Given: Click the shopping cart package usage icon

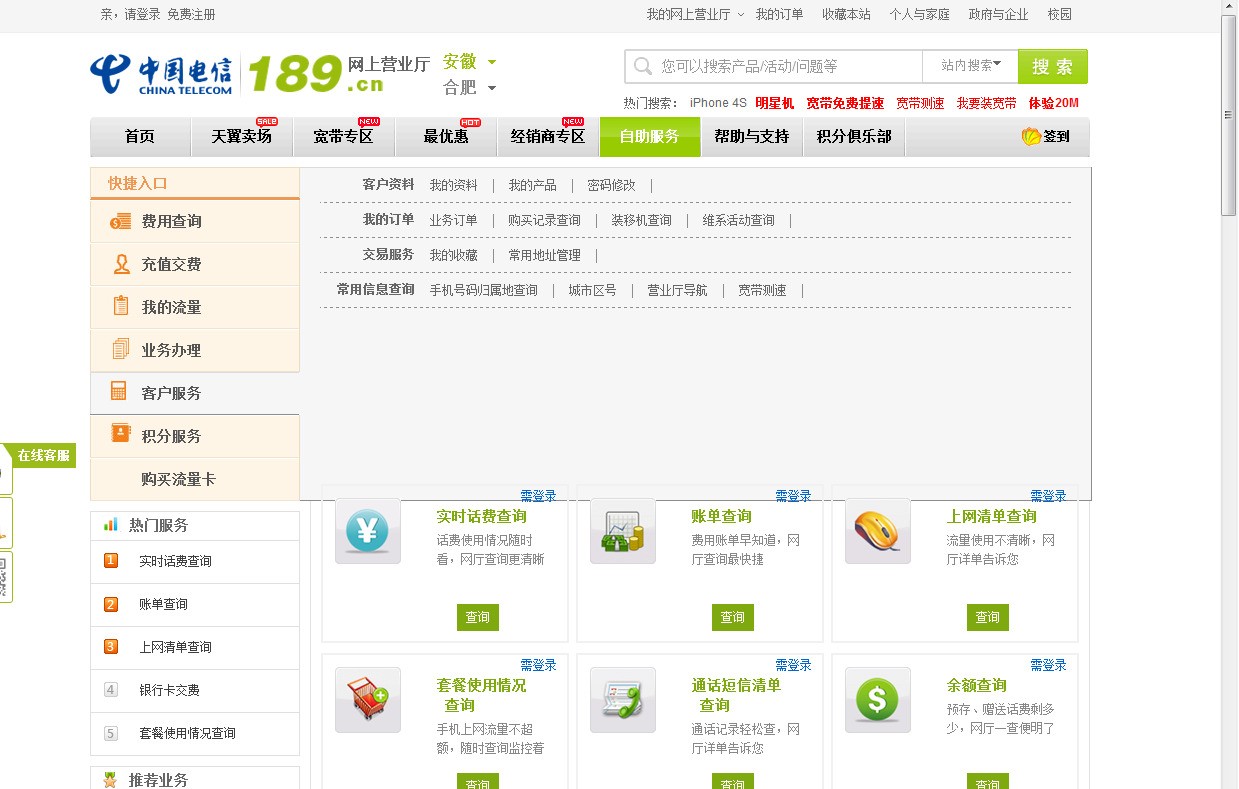Looking at the screenshot, I should tap(367, 700).
